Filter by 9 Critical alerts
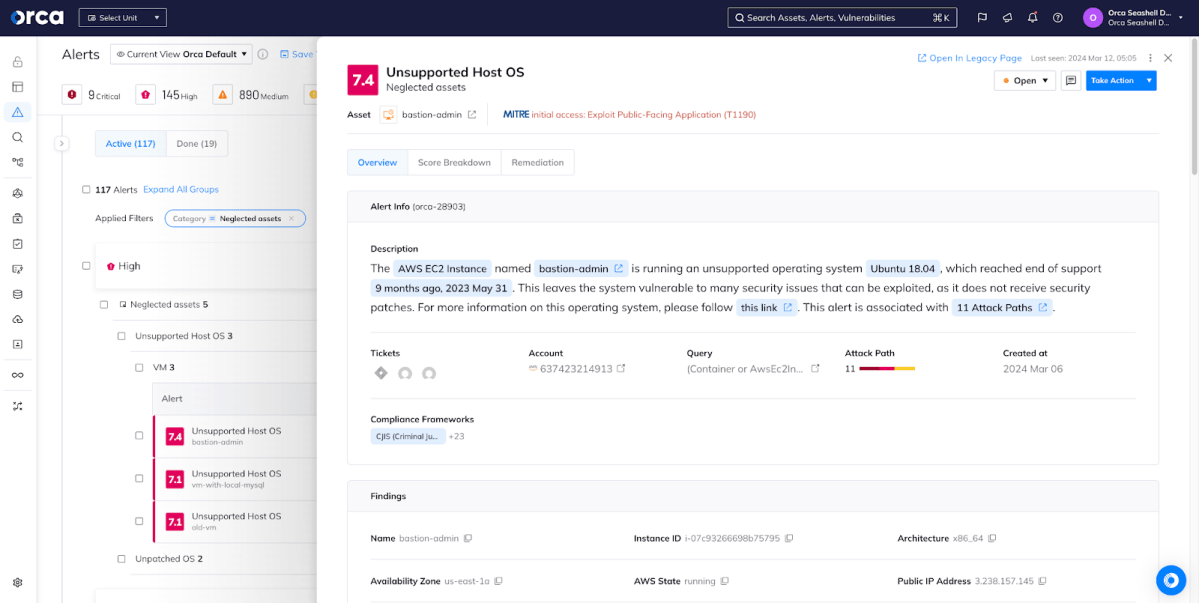Viewport: 1199px width, 603px height. click(92, 95)
